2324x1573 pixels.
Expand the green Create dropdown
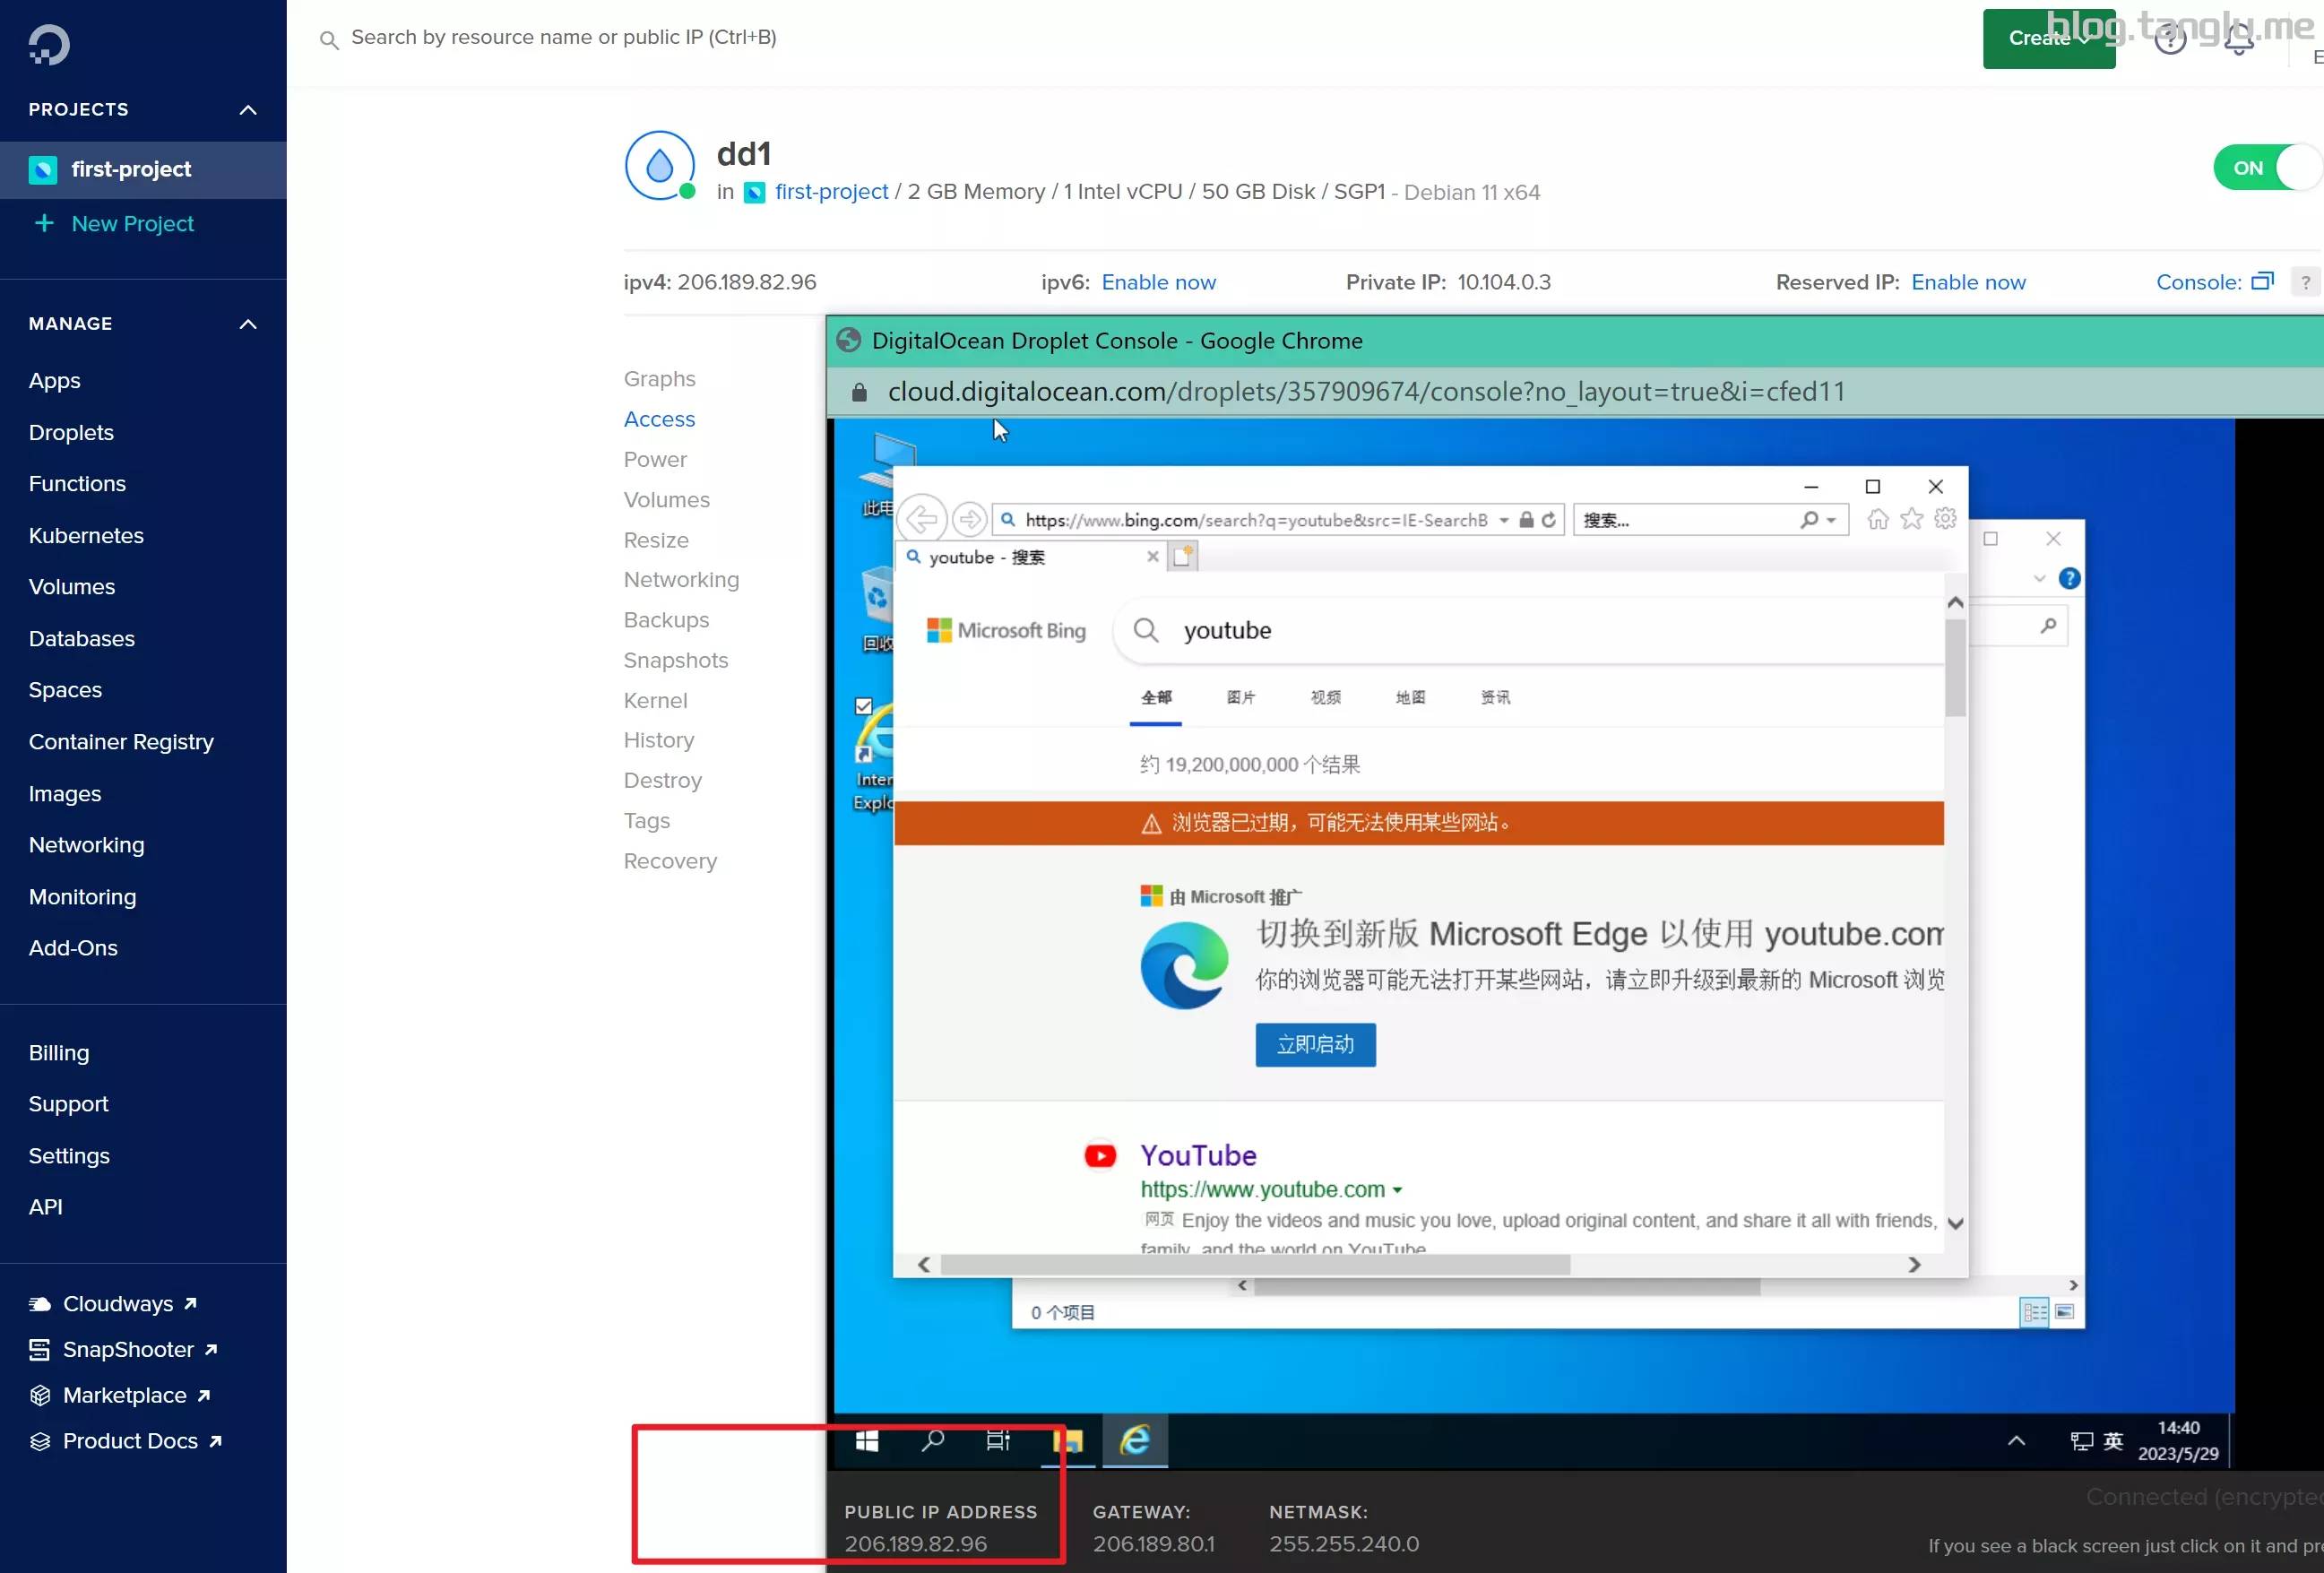2048,39
